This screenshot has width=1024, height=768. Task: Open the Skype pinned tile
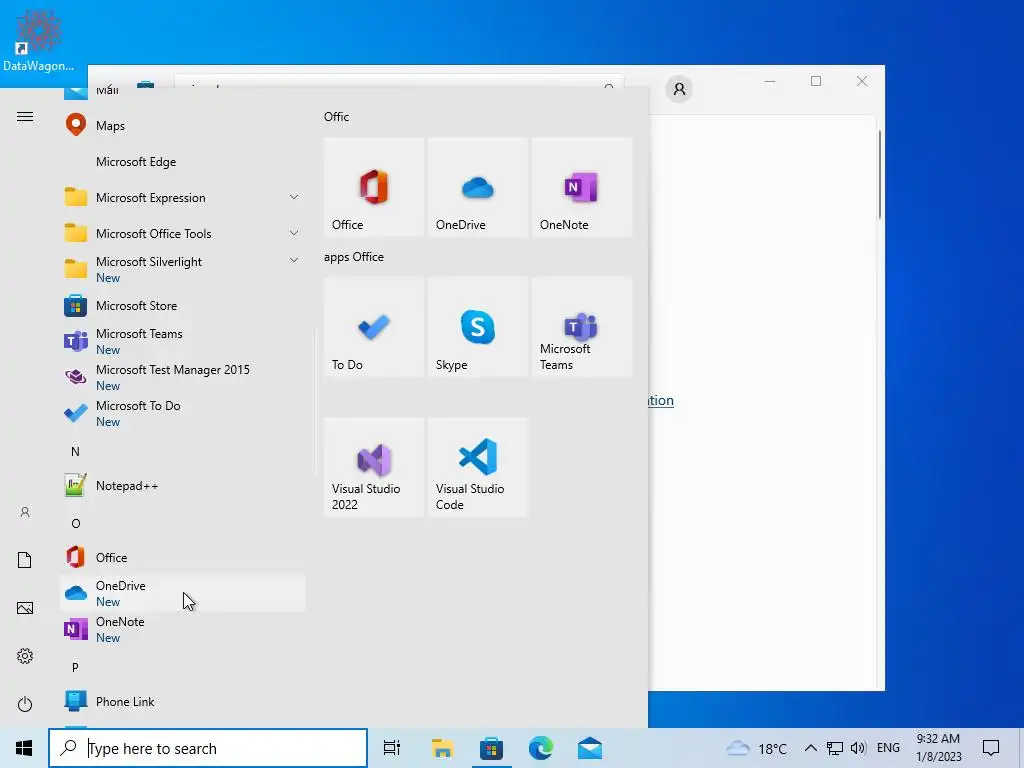[x=477, y=327]
